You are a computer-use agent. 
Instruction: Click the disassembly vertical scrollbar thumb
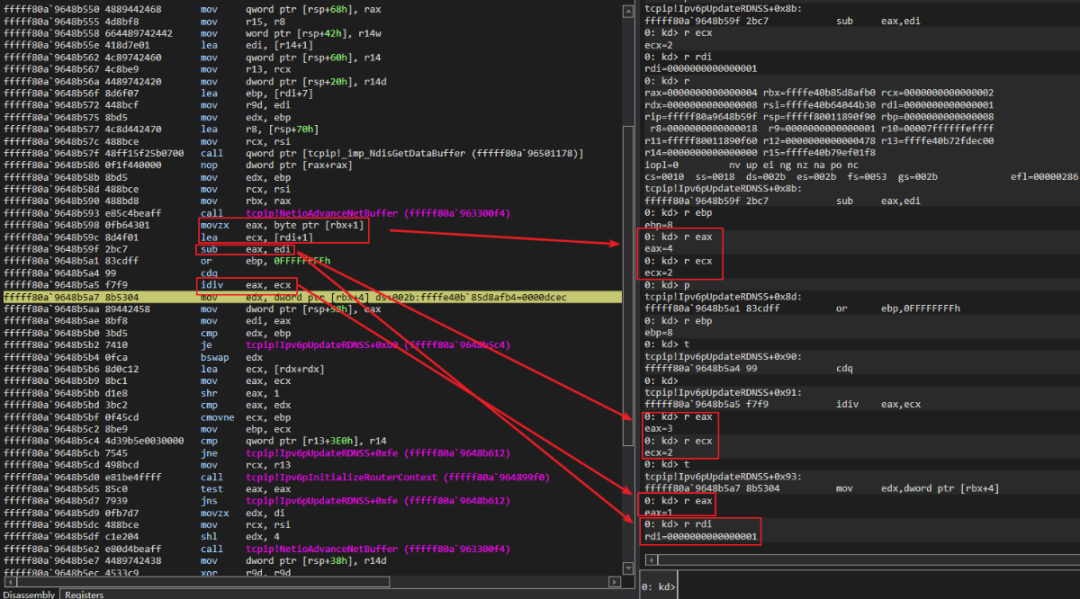(x=628, y=286)
